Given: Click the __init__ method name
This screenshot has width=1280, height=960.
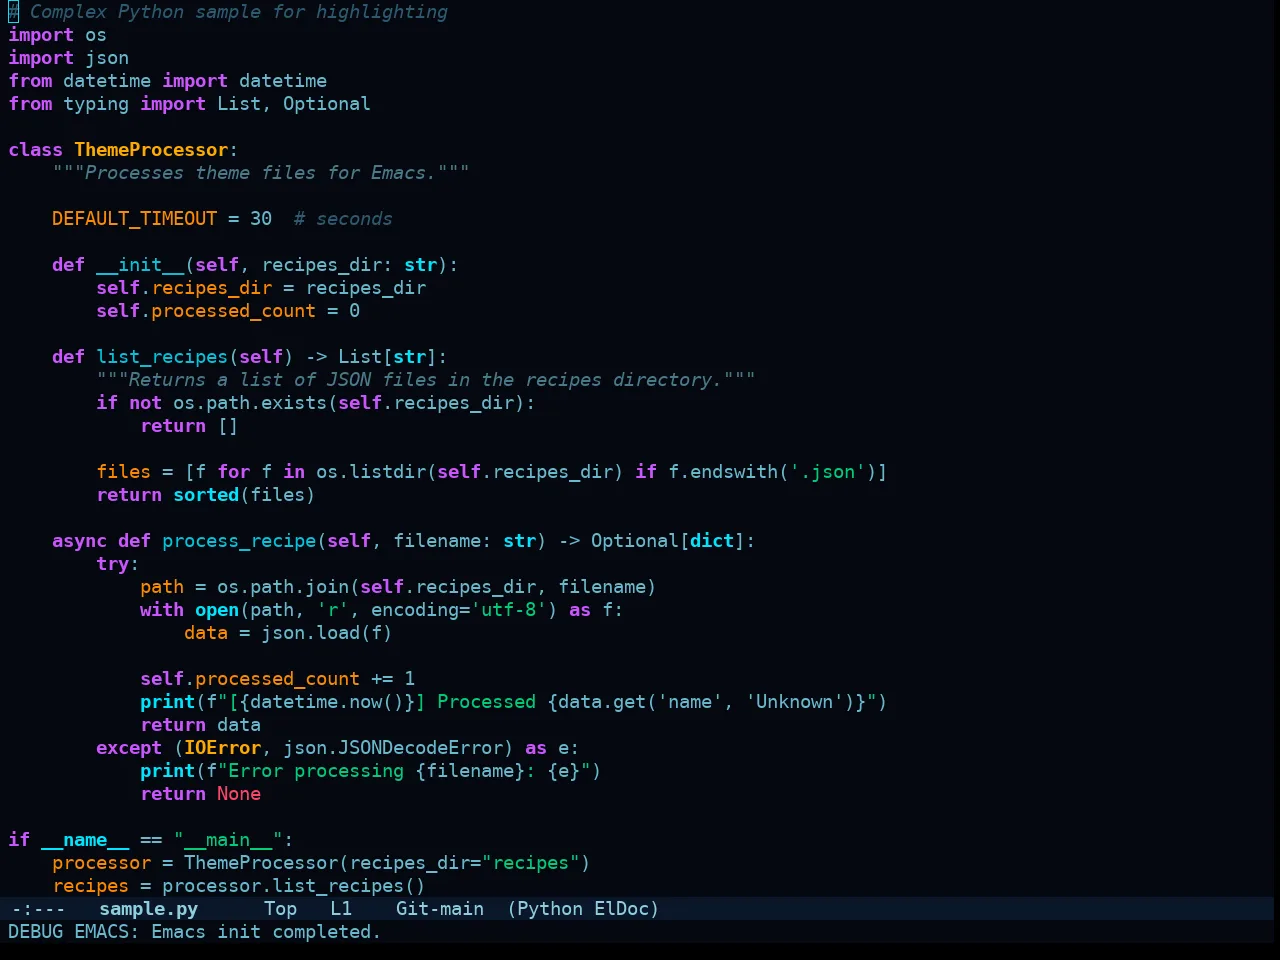Looking at the screenshot, I should (x=140, y=265).
